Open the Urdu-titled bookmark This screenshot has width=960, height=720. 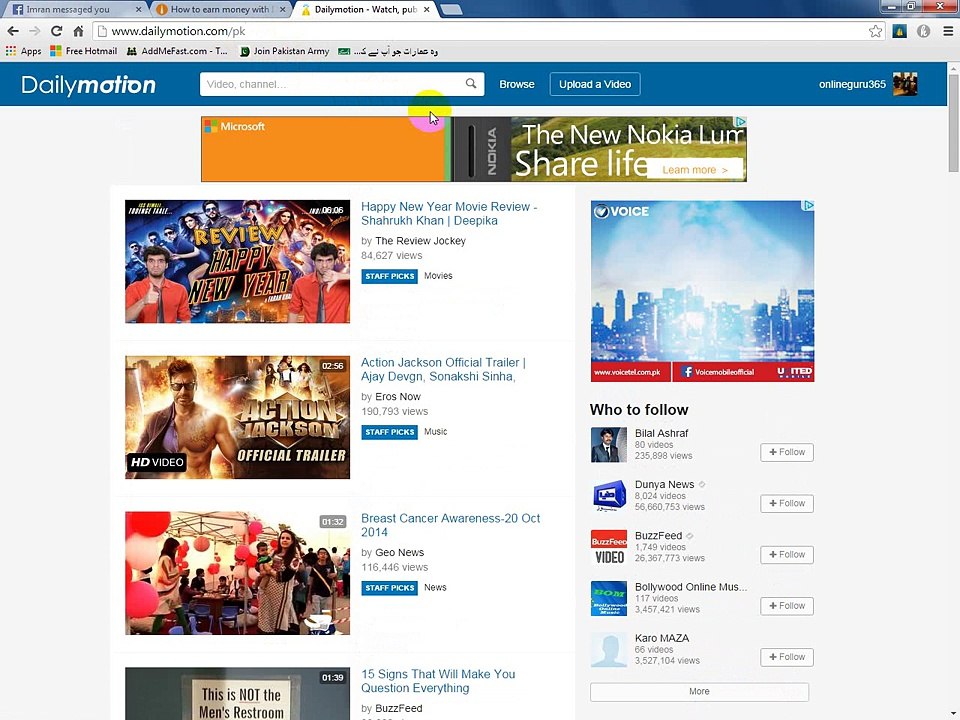click(x=388, y=51)
